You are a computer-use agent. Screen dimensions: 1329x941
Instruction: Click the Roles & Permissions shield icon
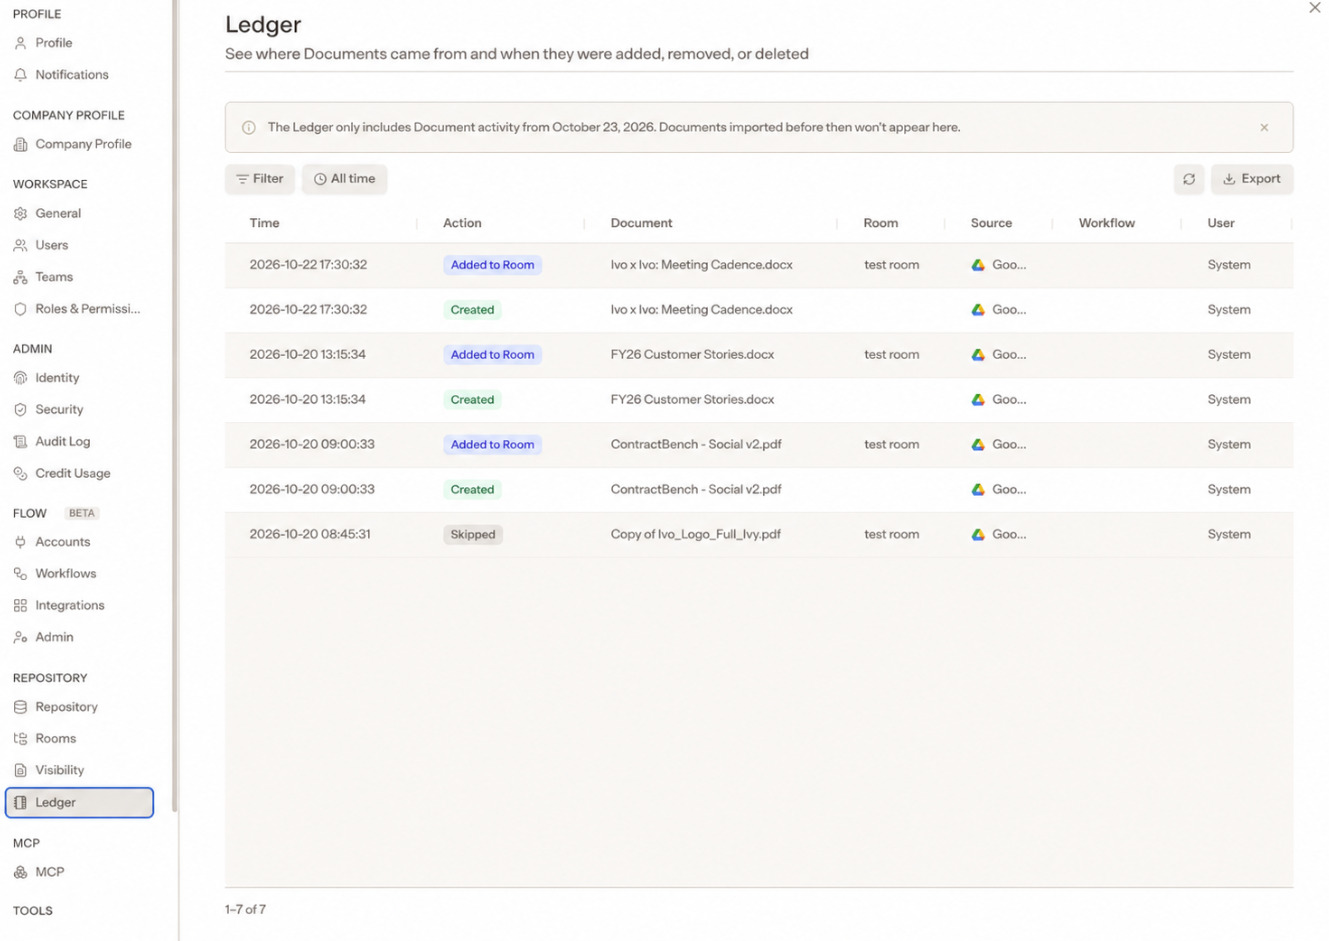tap(20, 309)
